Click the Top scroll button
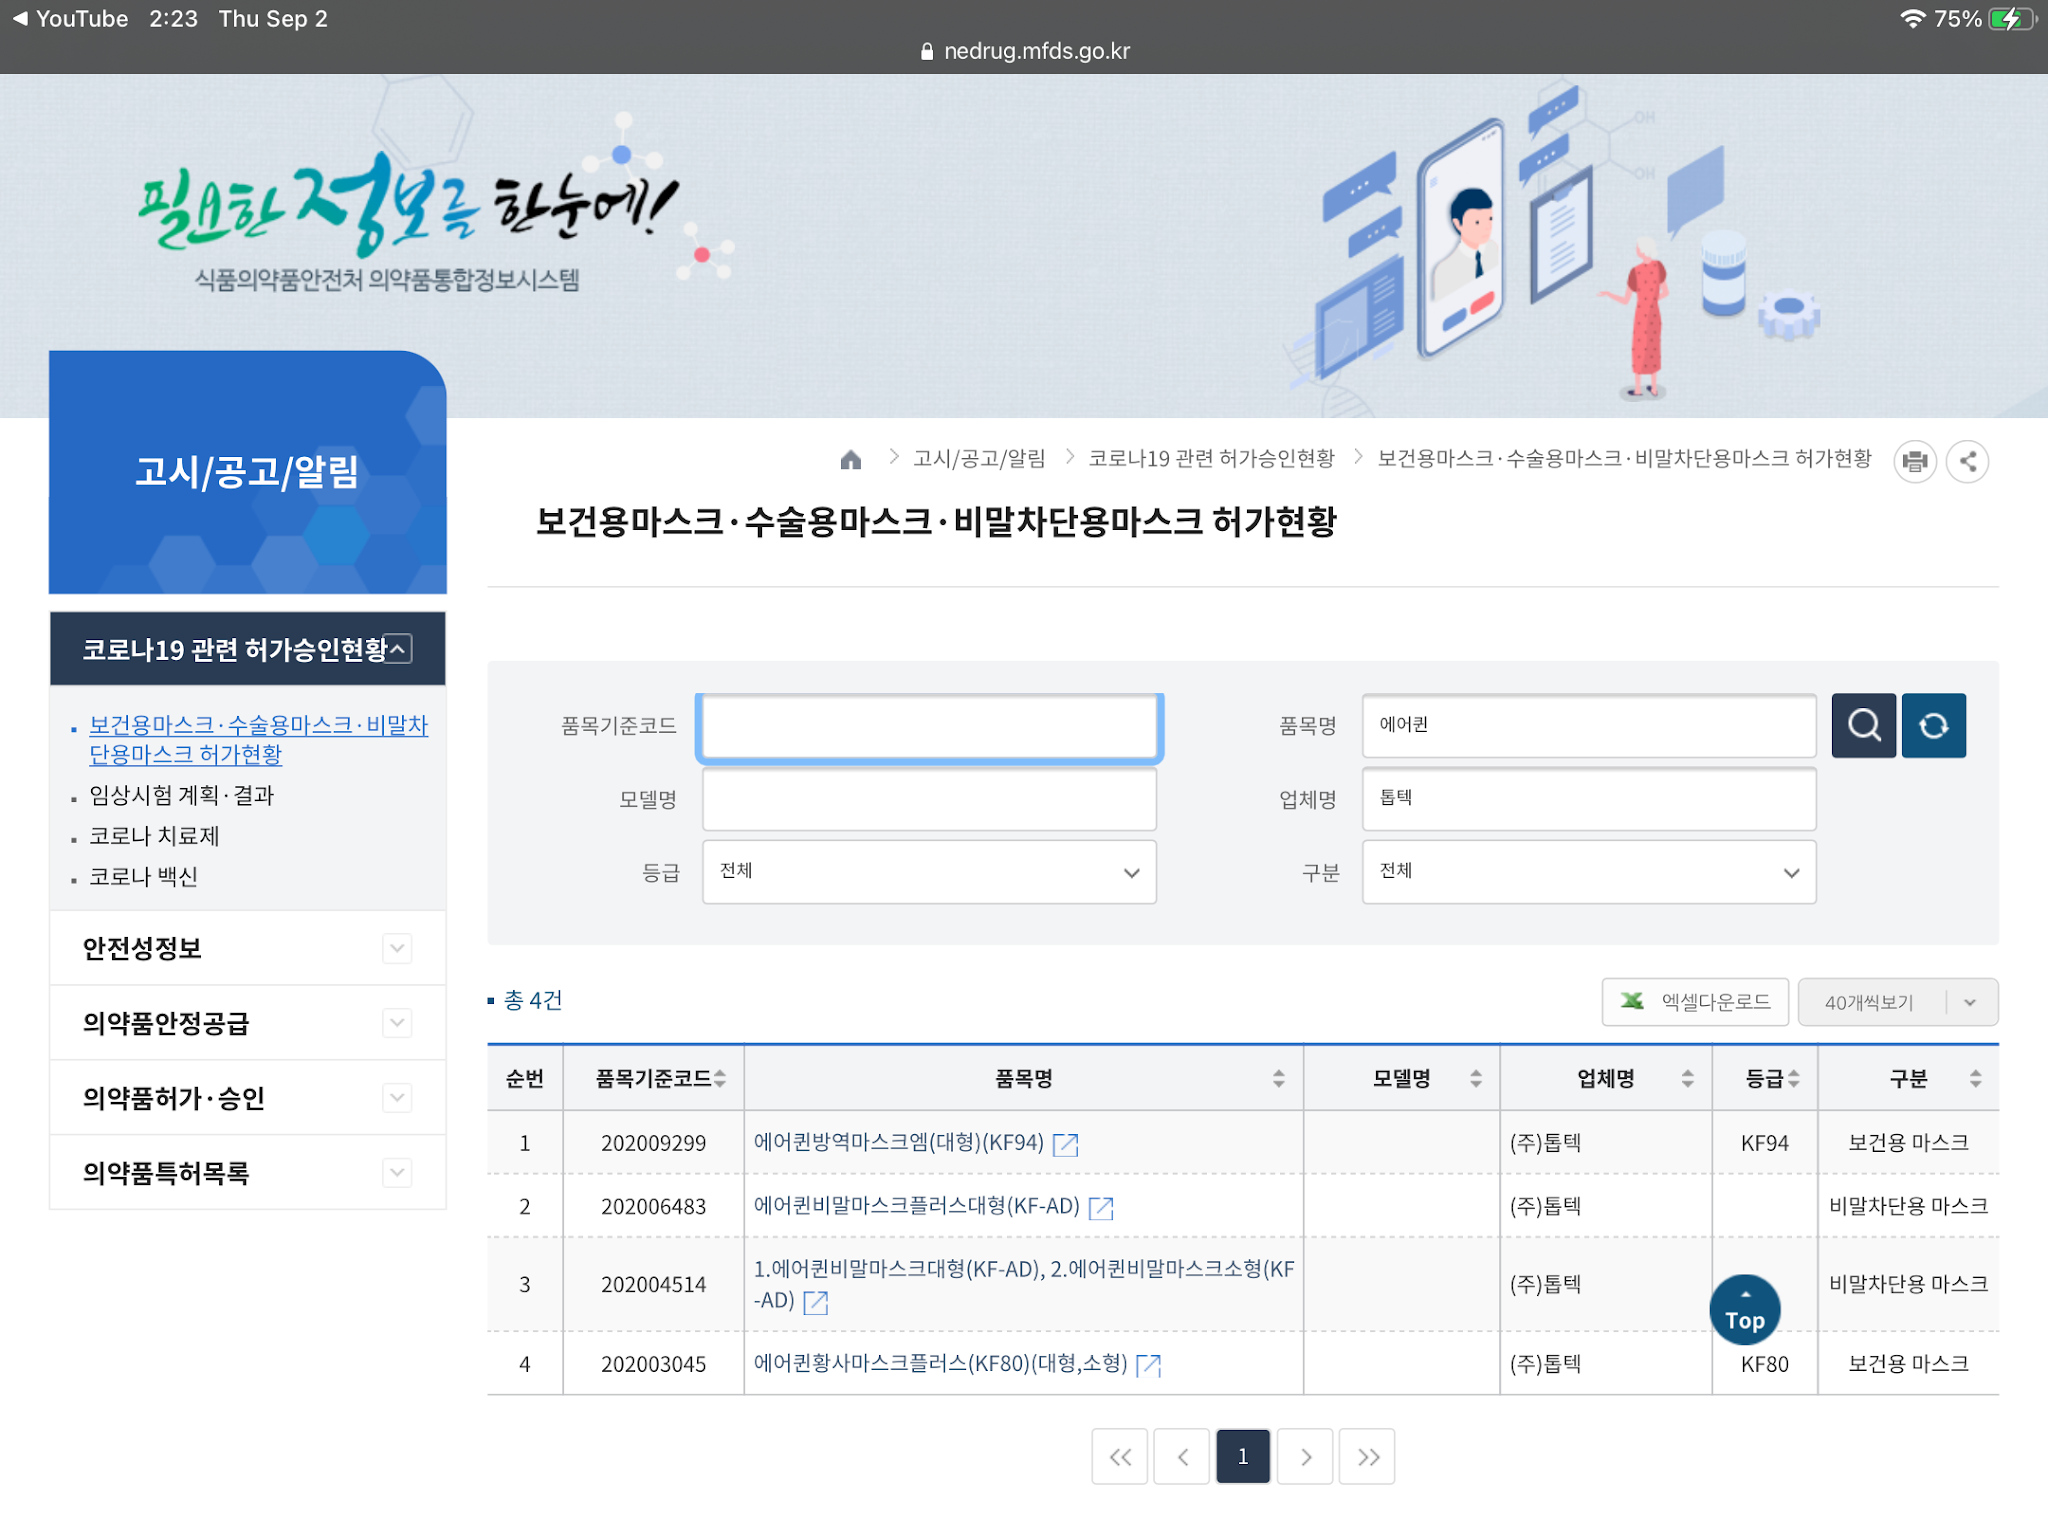2048x1536 pixels. pyautogui.click(x=1745, y=1310)
